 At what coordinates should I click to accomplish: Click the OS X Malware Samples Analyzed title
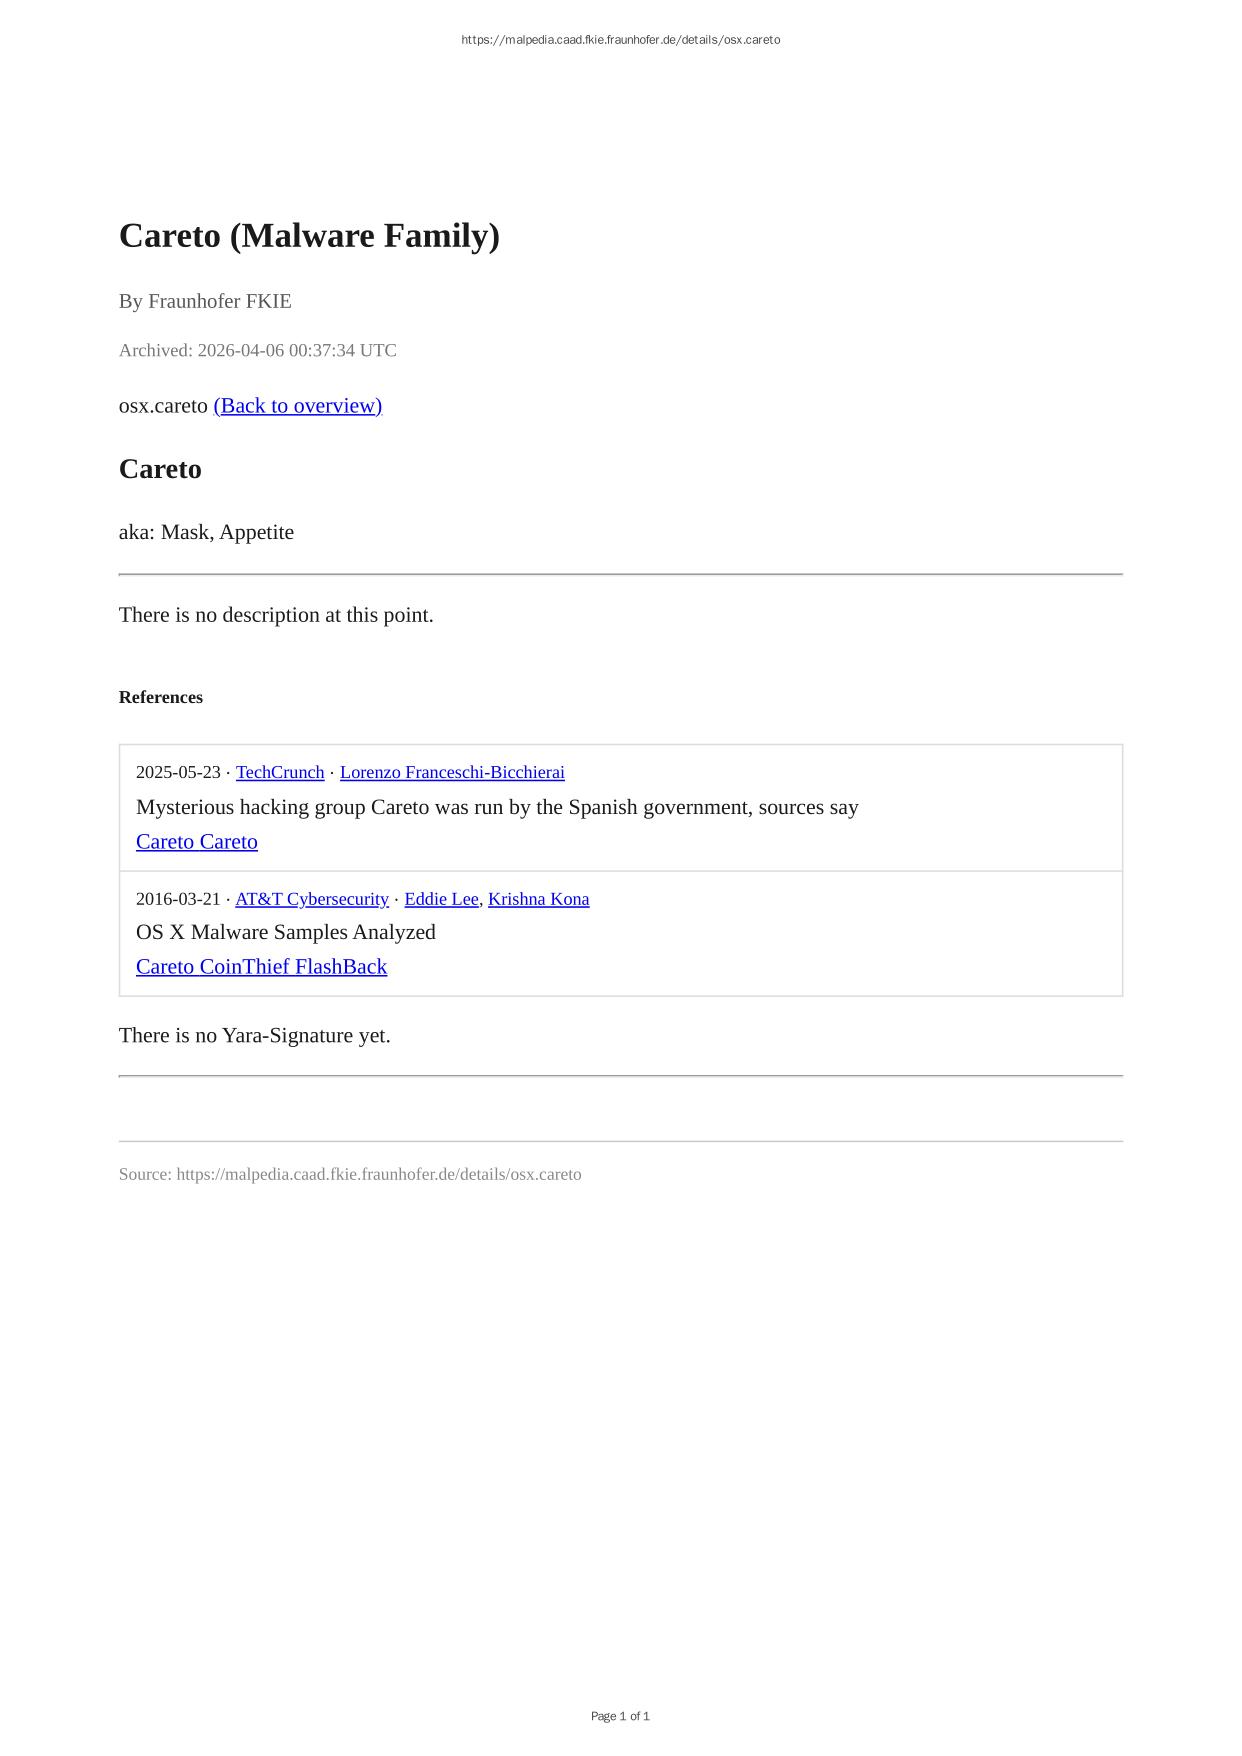pyautogui.click(x=286, y=932)
